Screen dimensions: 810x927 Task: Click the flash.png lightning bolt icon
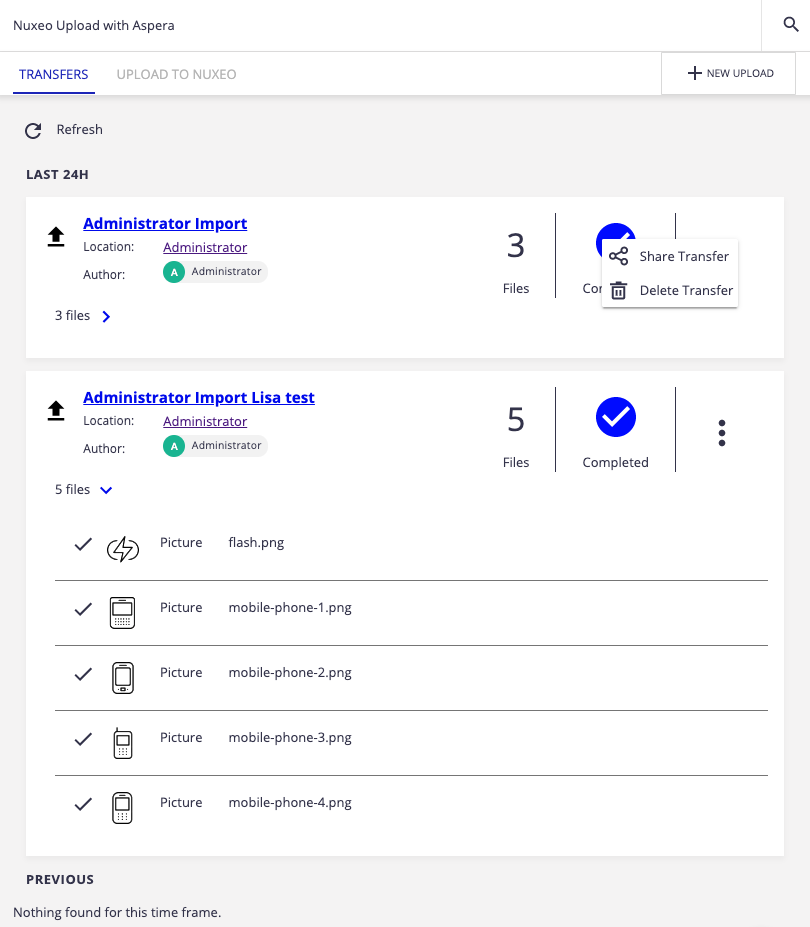click(x=123, y=548)
